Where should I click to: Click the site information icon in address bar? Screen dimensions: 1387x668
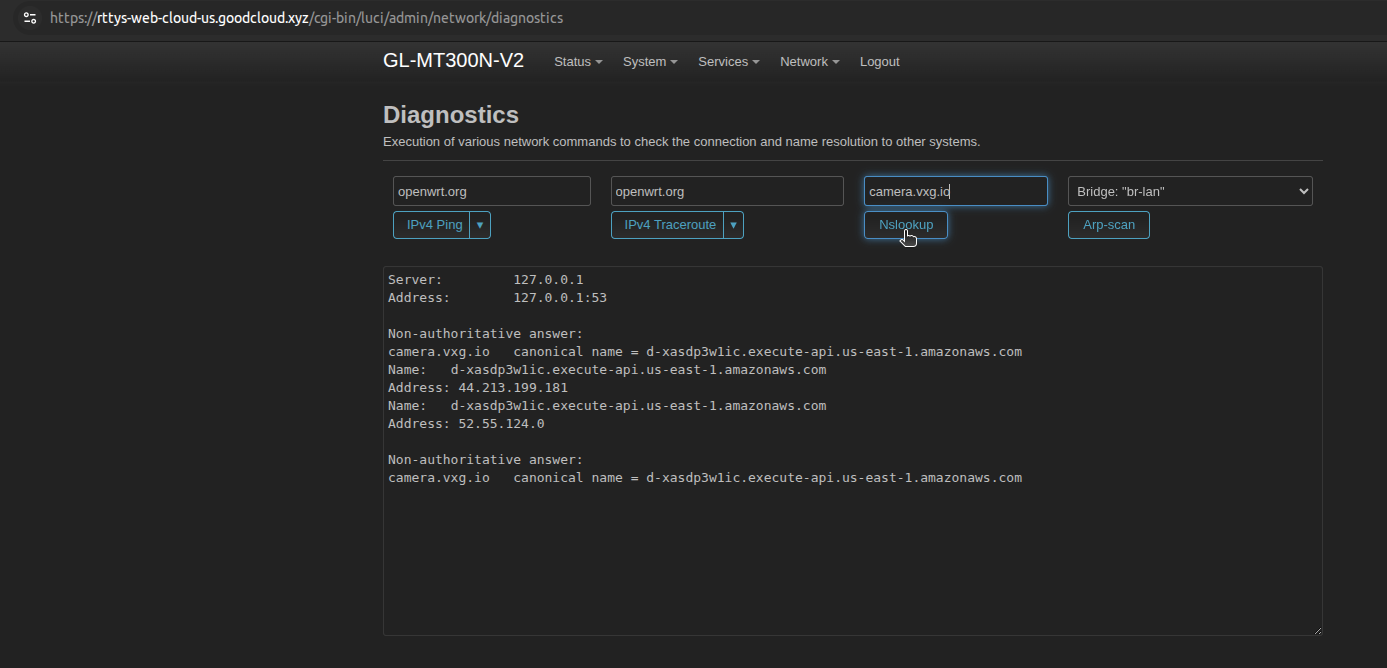[x=29, y=18]
